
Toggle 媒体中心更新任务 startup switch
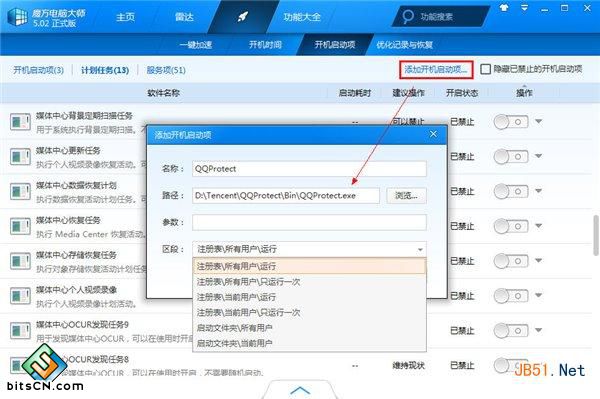(x=511, y=156)
